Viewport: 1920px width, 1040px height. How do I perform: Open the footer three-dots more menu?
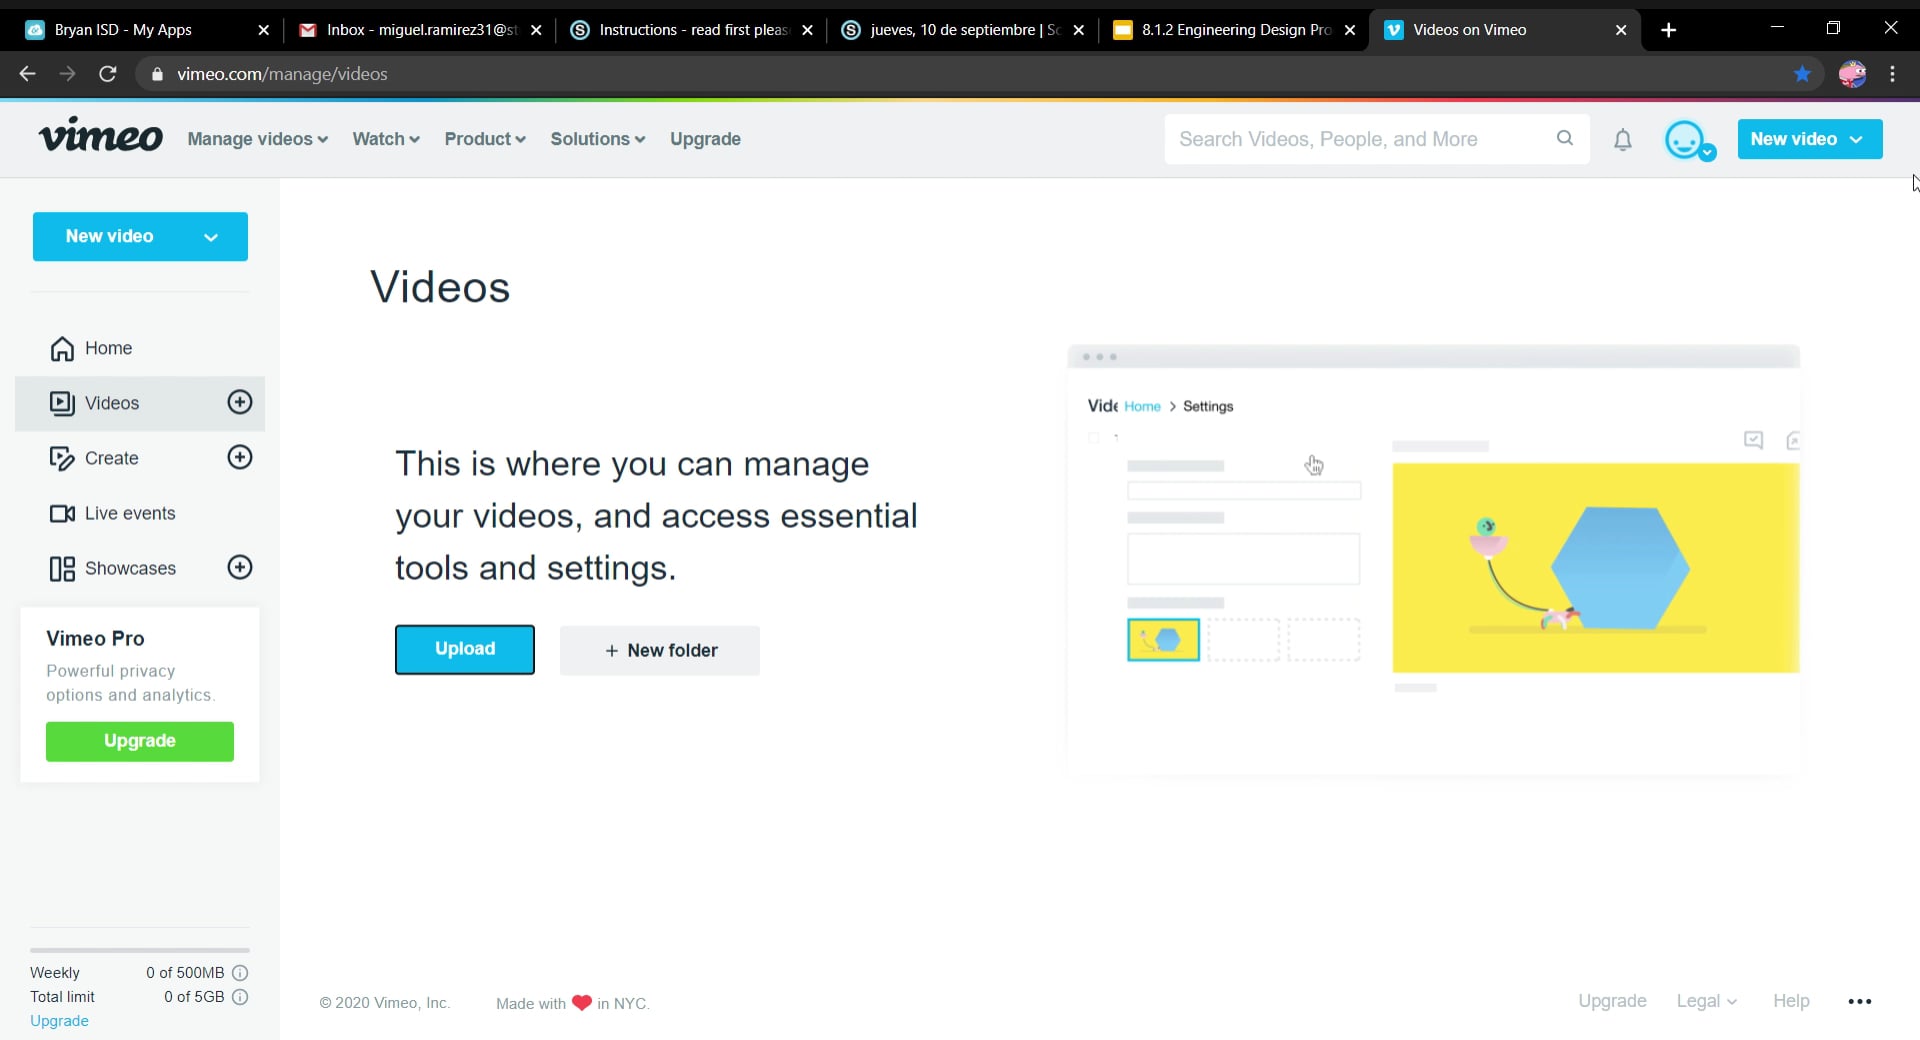(x=1860, y=1001)
